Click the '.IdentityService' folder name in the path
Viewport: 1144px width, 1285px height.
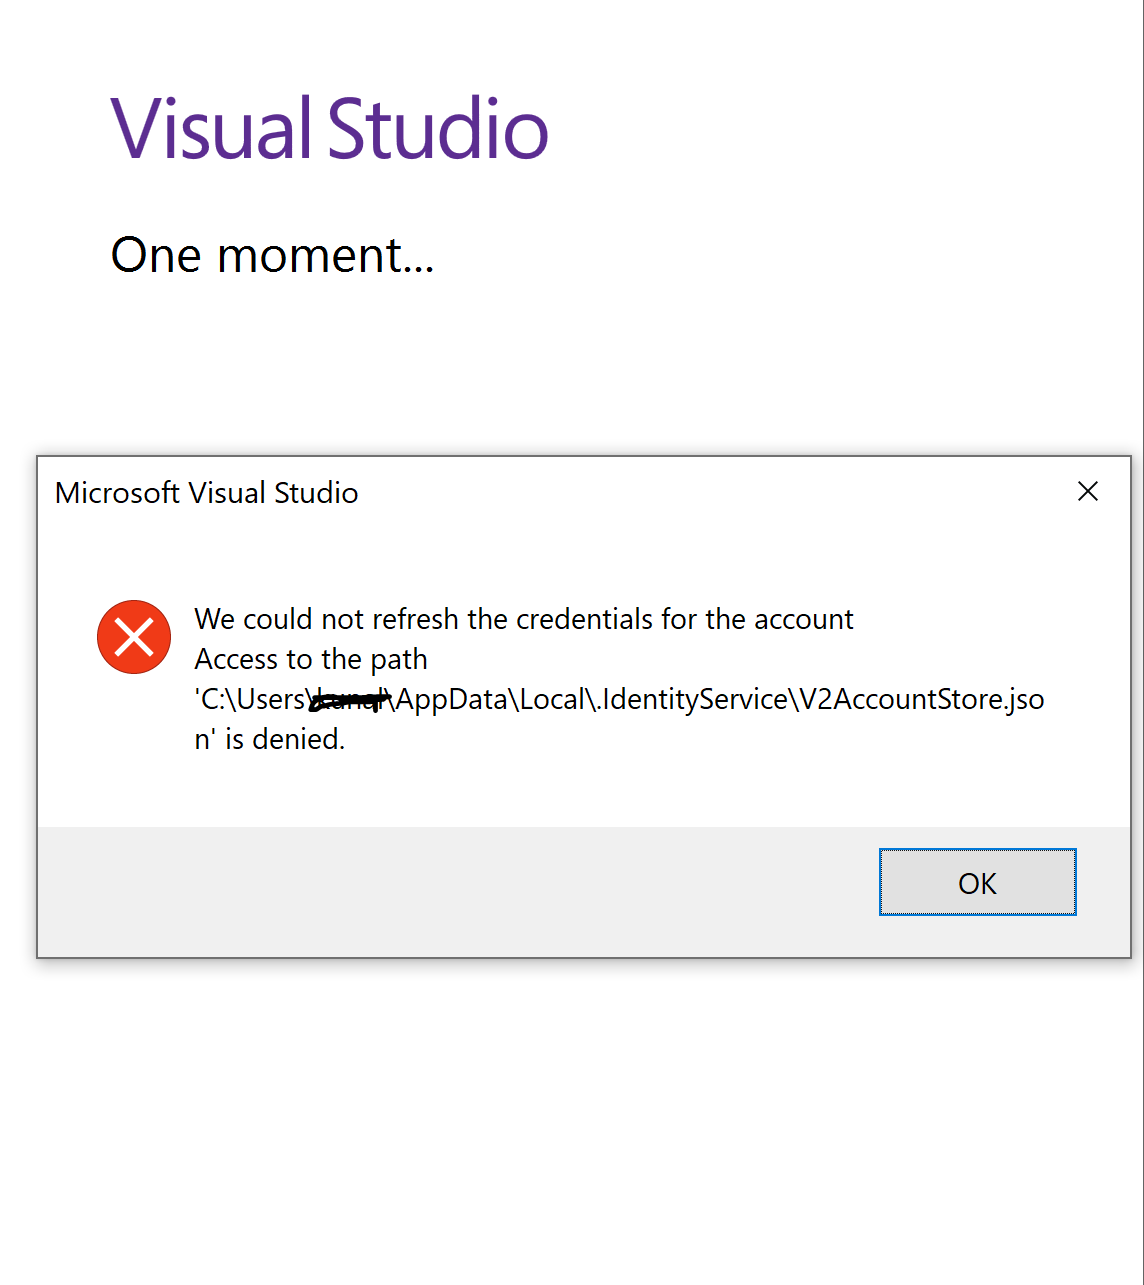[x=694, y=699]
